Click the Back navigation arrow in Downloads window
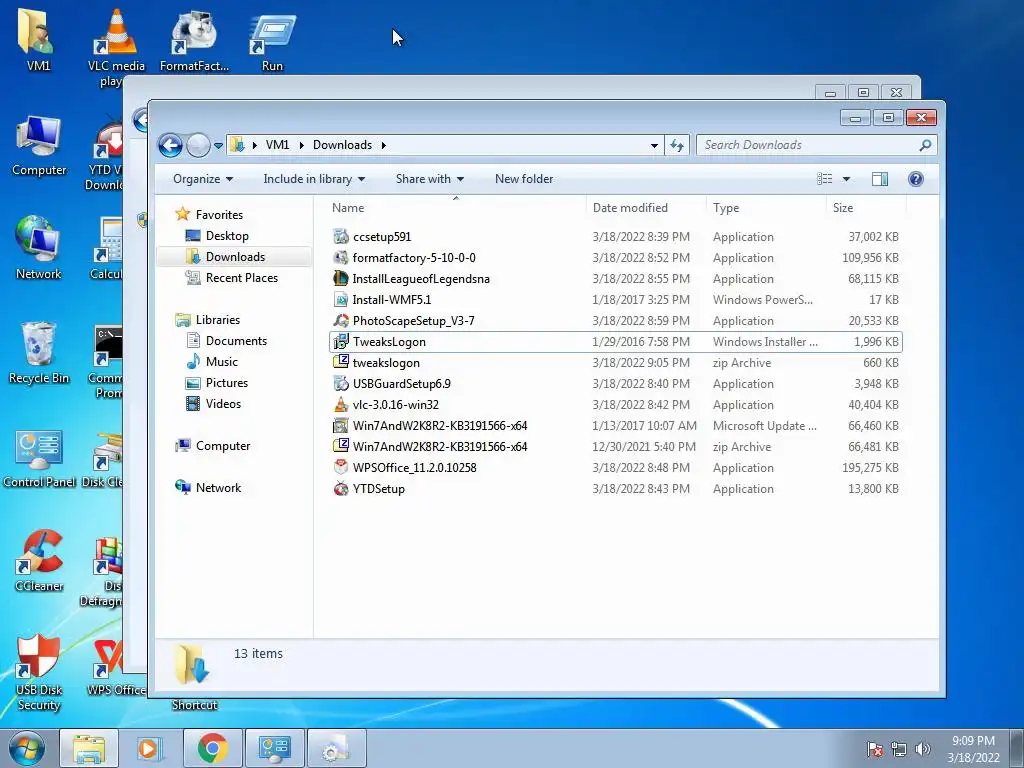The image size is (1024, 768). click(170, 145)
